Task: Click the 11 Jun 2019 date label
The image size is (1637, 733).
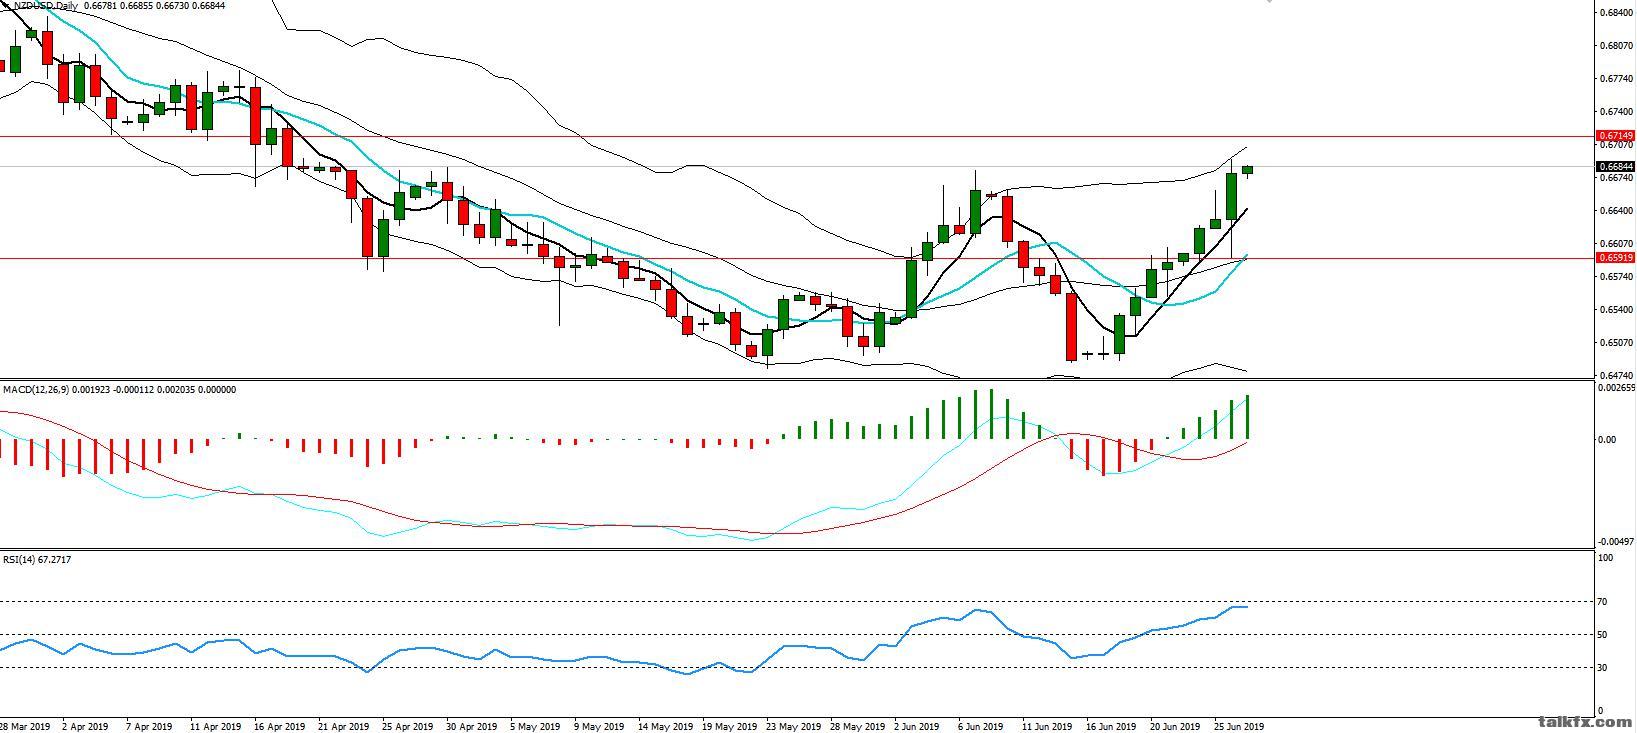Action: (1047, 727)
